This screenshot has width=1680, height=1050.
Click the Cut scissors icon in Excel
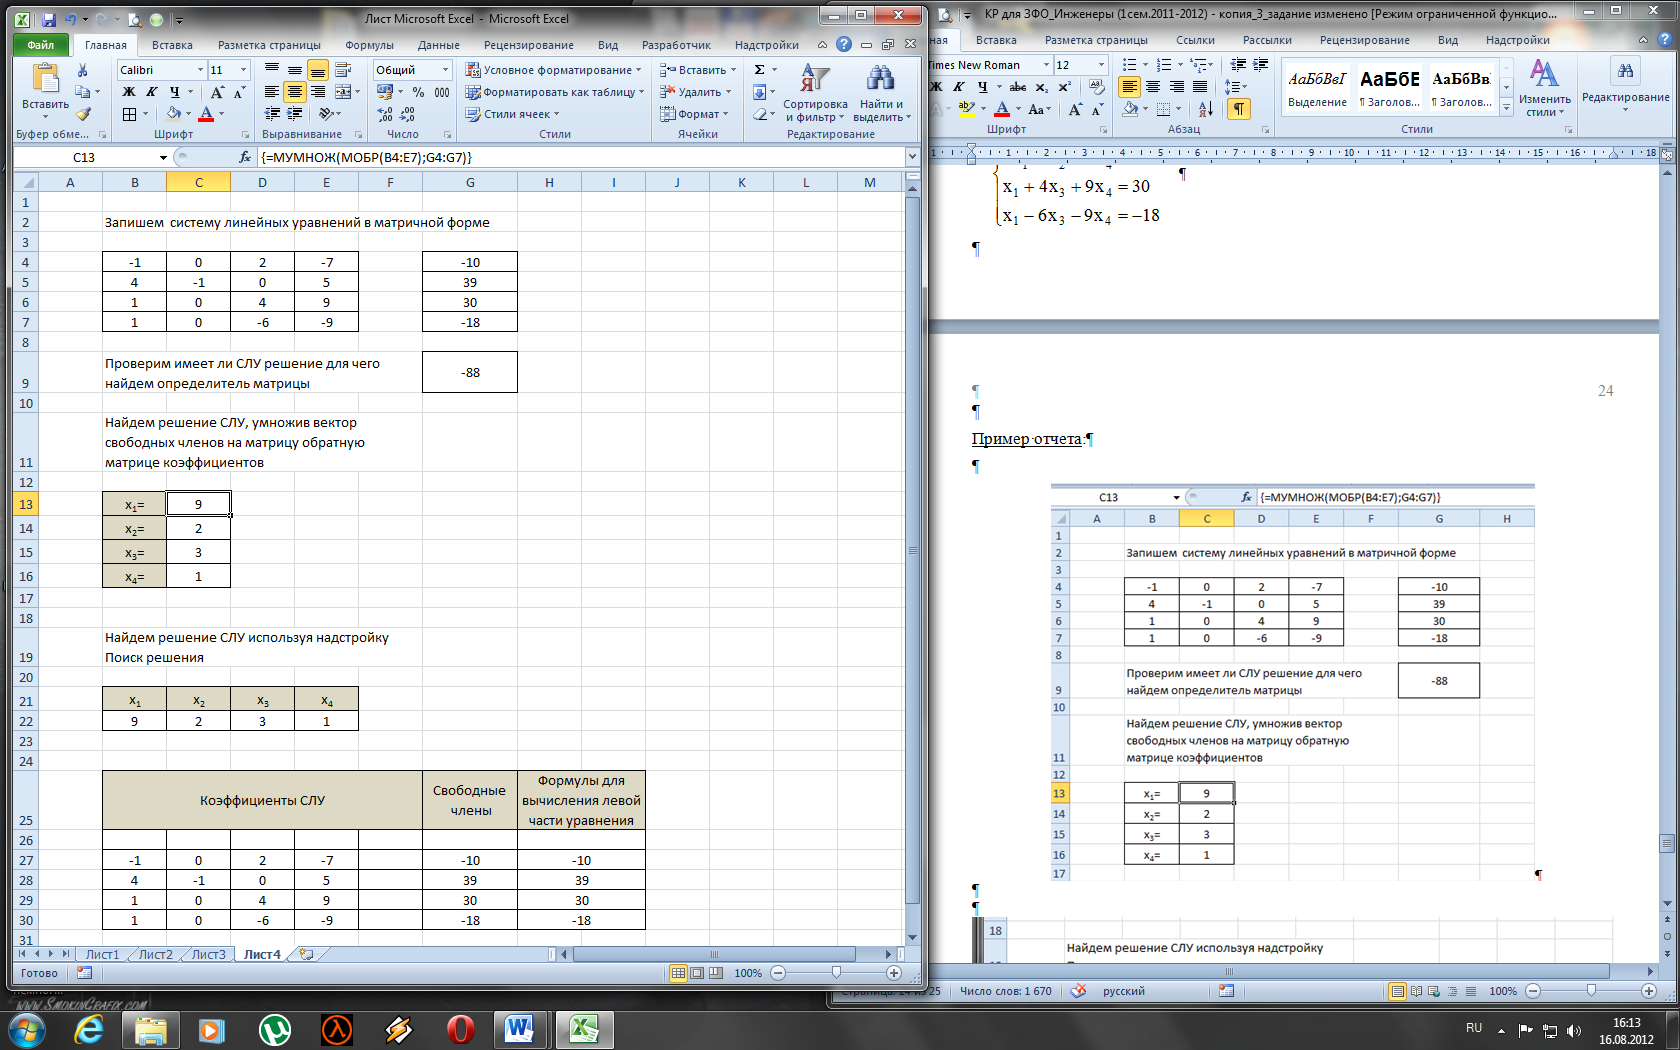(83, 70)
